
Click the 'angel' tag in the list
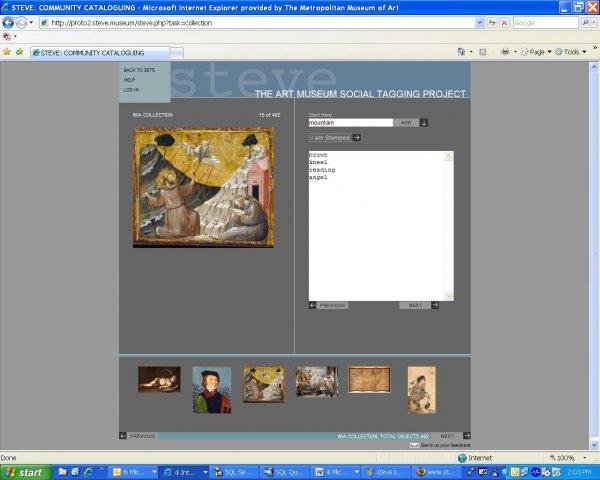click(x=318, y=178)
